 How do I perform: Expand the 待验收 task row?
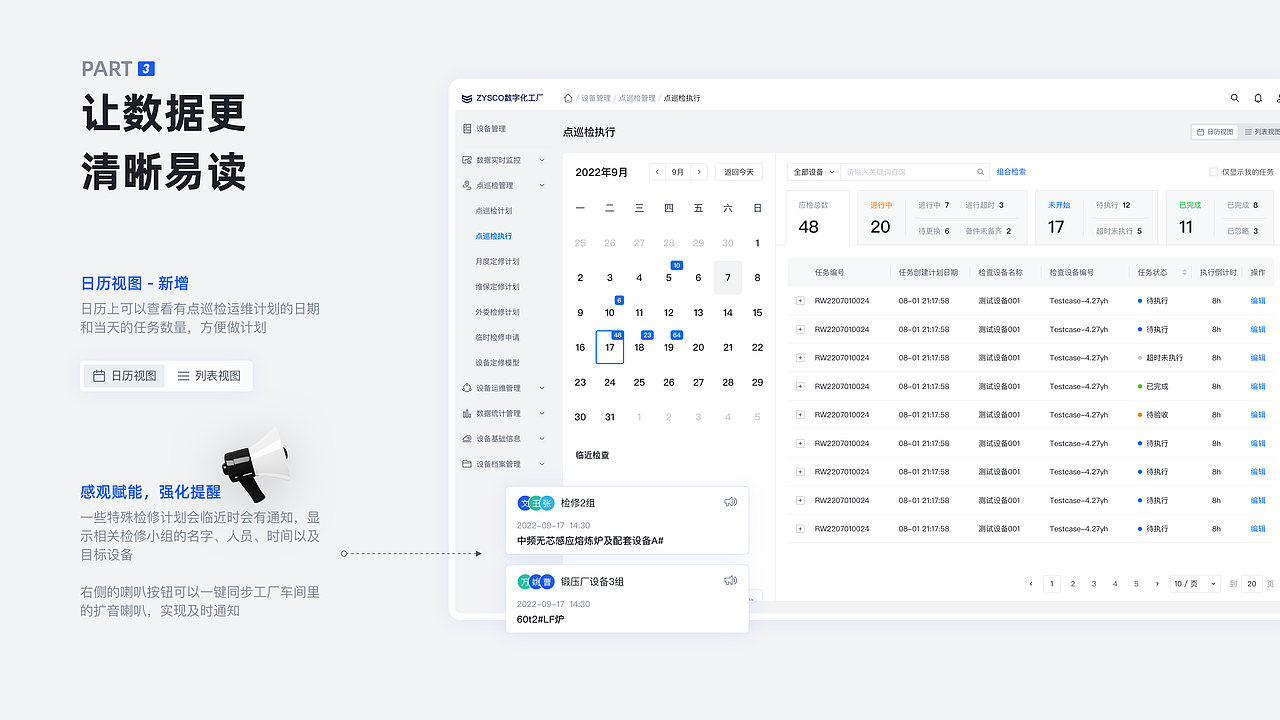pyautogui.click(x=800, y=415)
